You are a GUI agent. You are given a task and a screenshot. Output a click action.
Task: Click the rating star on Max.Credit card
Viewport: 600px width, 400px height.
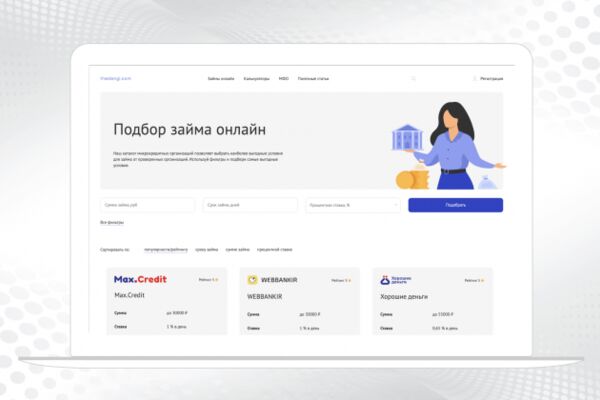pyautogui.click(x=217, y=280)
